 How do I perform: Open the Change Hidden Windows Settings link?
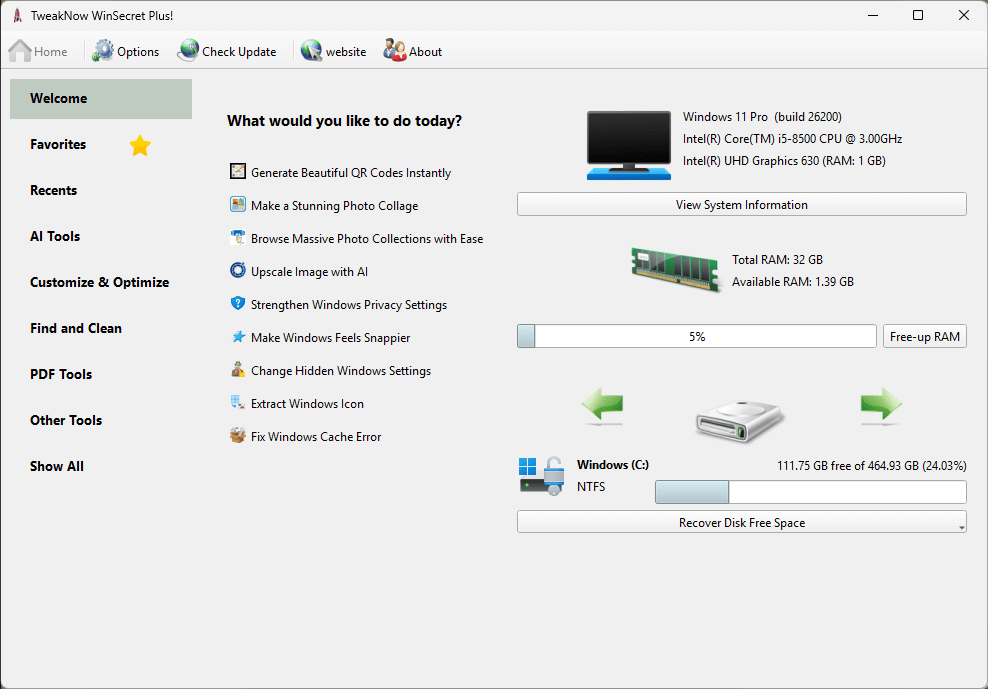(340, 370)
